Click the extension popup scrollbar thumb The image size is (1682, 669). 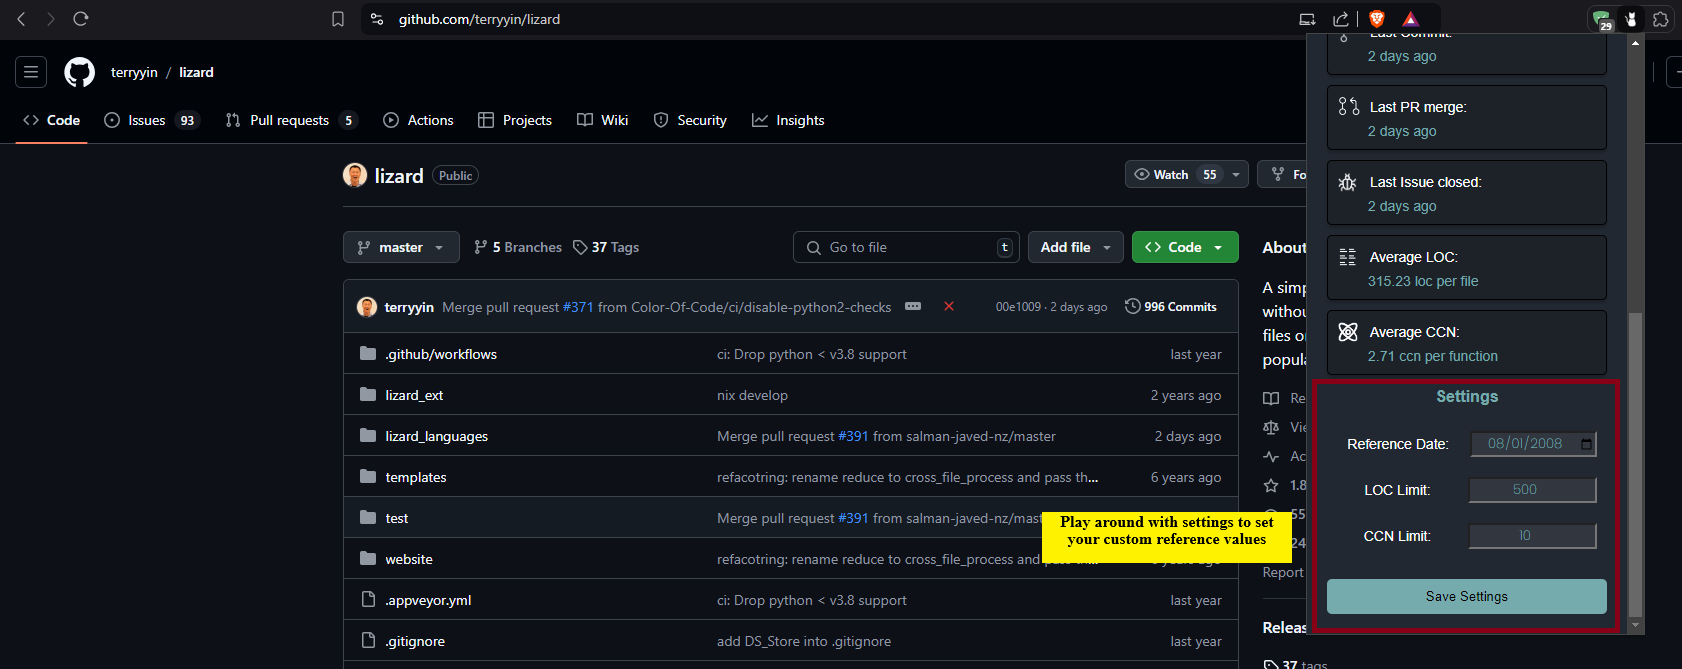[x=1636, y=465]
